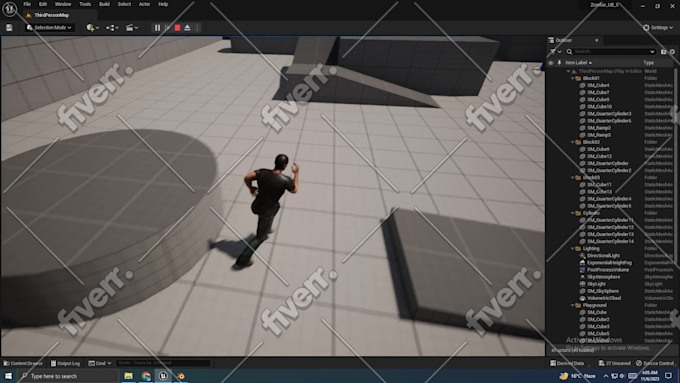
Task: Pause the play-in-editor simulation
Action: point(157,28)
